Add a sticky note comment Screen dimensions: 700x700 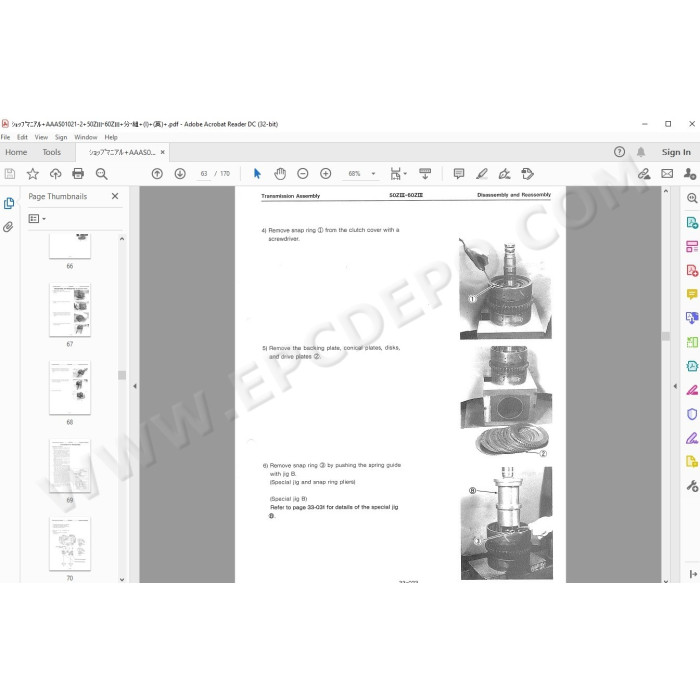458,174
